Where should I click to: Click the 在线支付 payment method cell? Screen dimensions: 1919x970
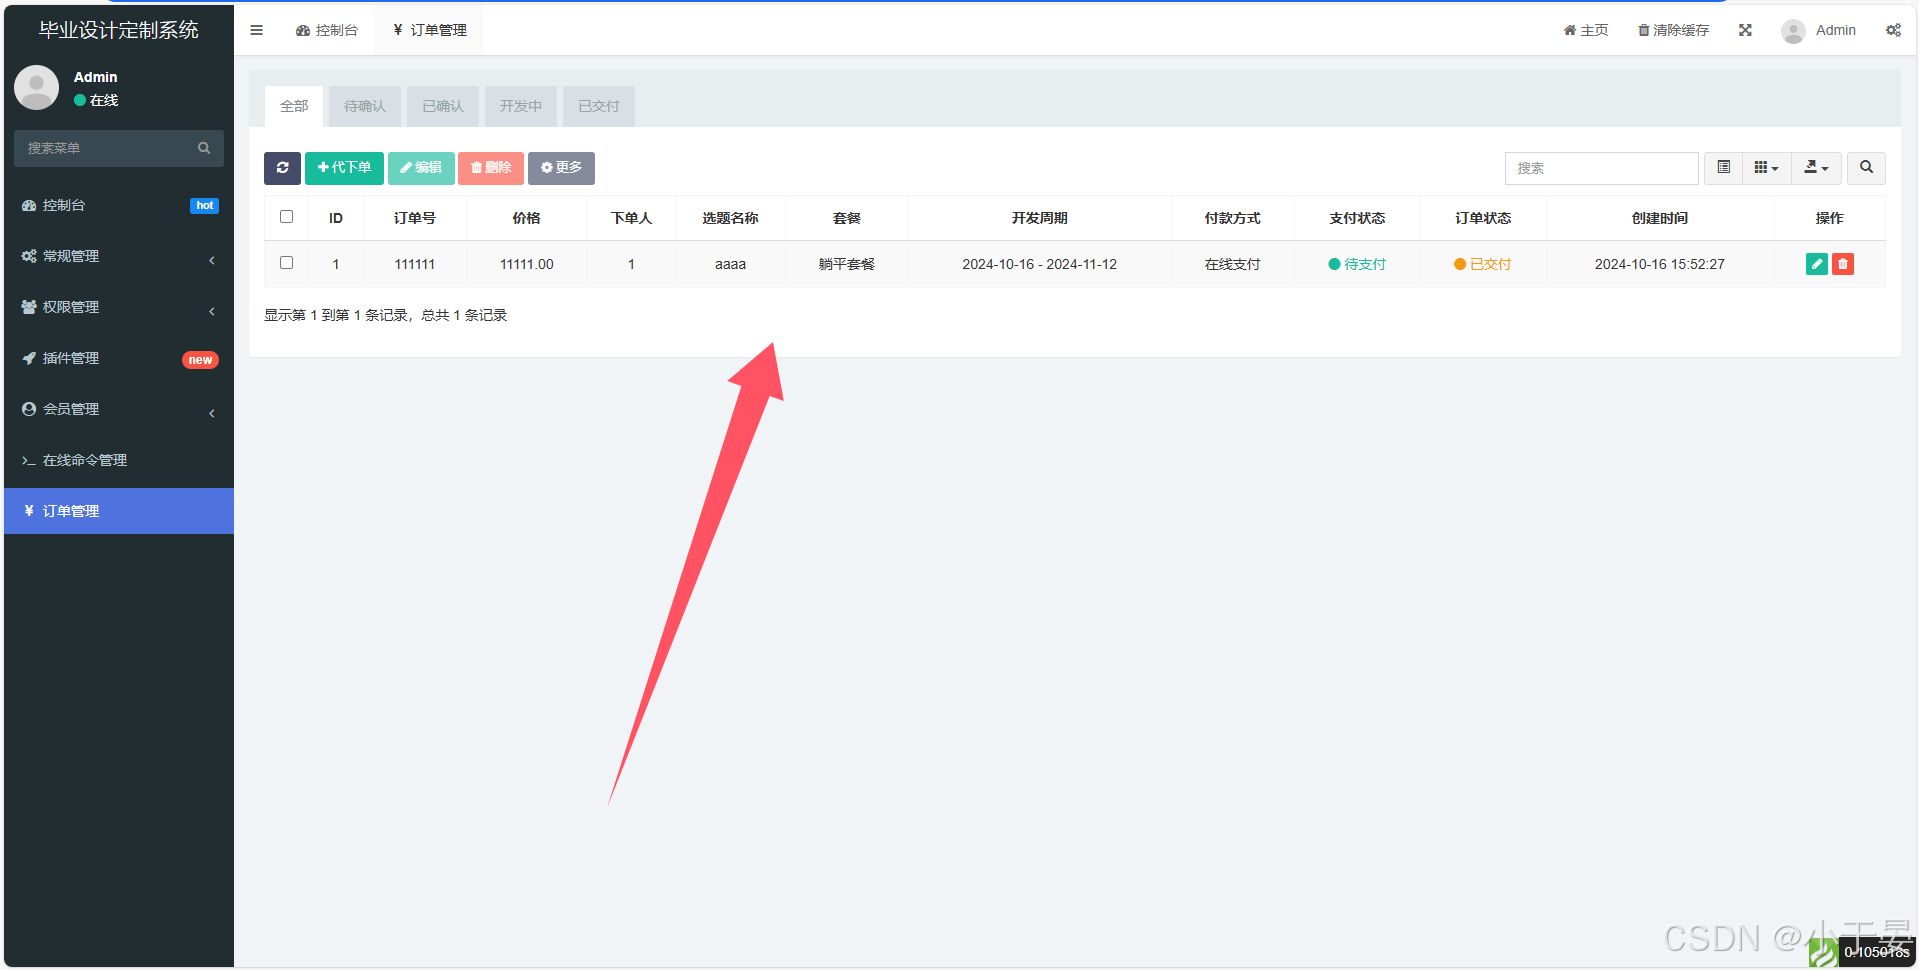1233,264
